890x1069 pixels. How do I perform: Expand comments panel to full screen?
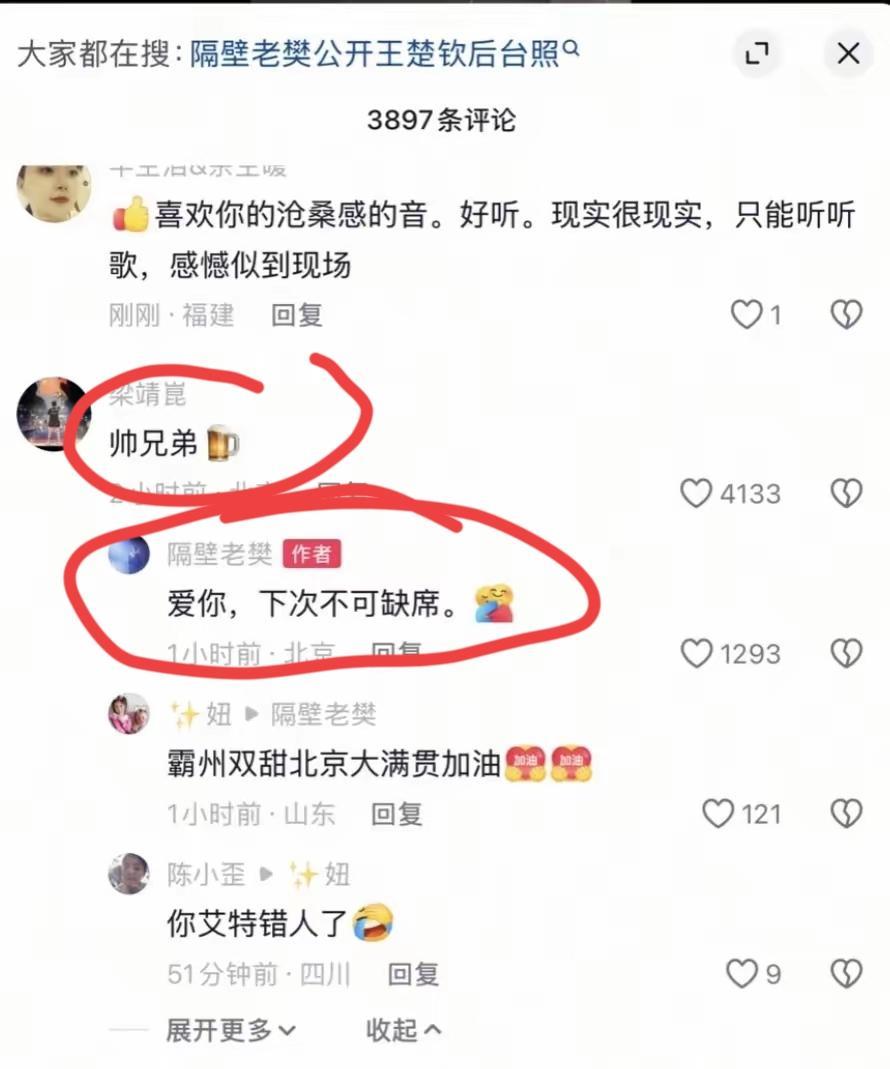coord(757,52)
